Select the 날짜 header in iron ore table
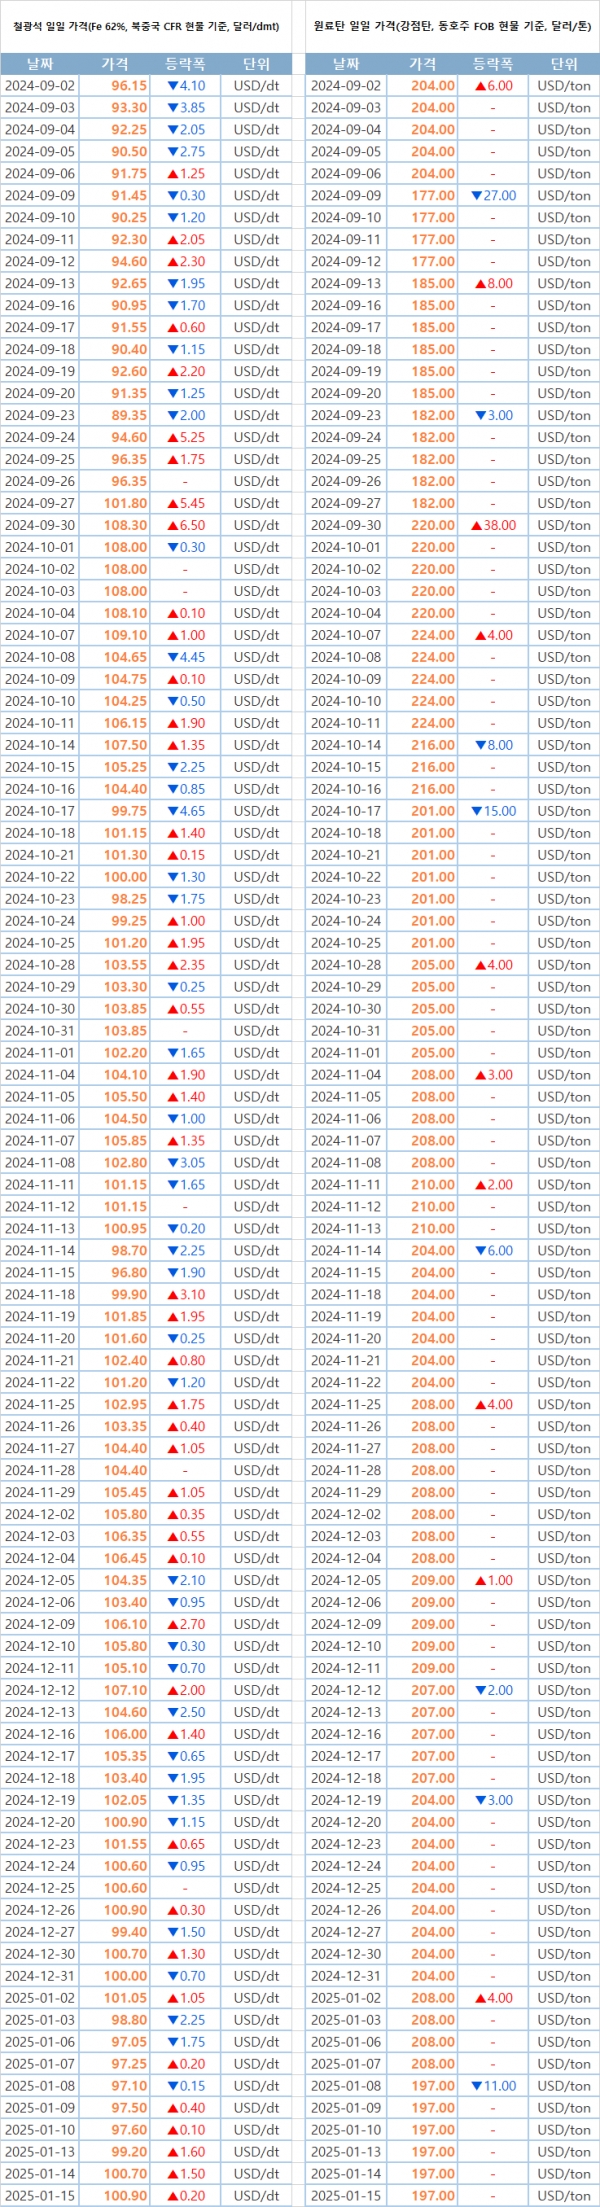600x2207 pixels. [40, 64]
